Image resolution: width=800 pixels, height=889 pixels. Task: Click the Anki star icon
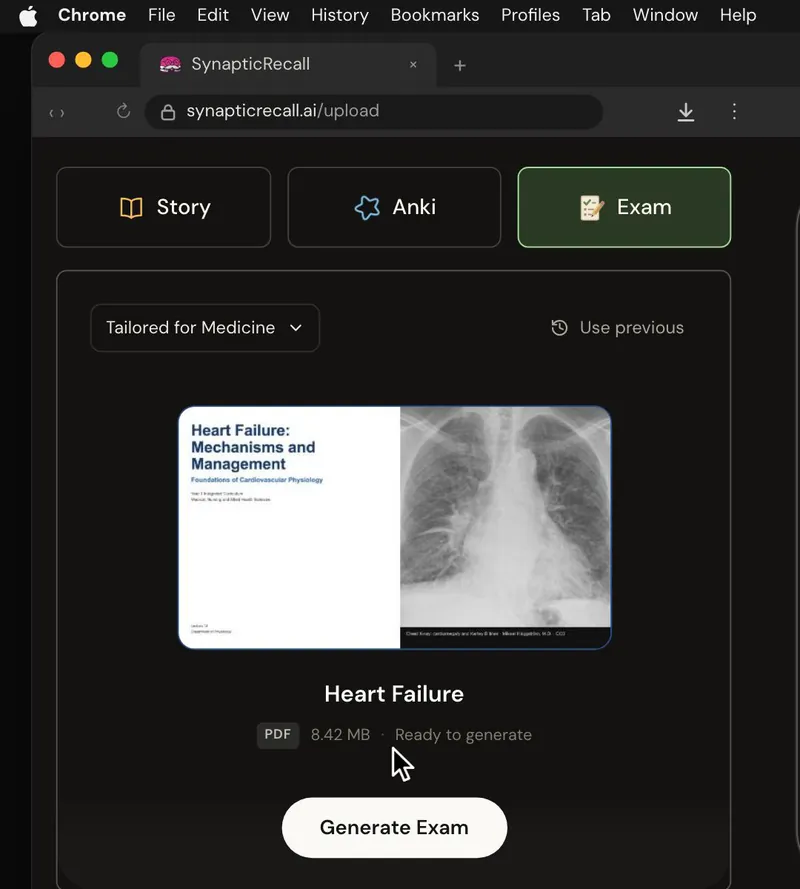pos(367,208)
